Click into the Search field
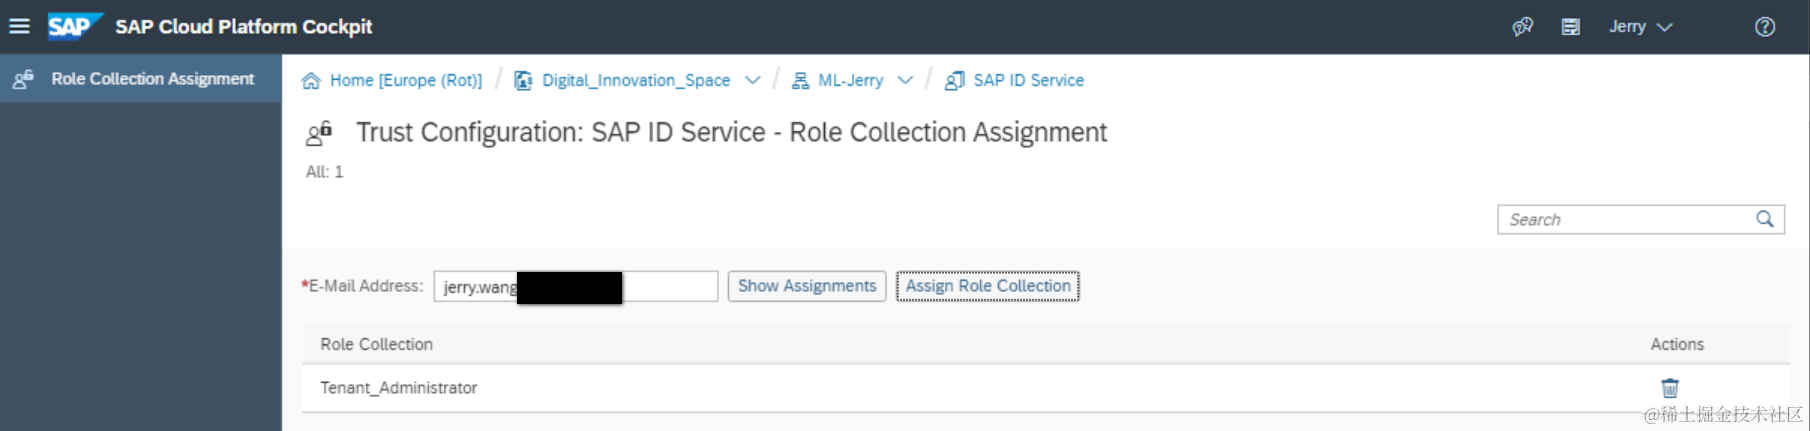The height and width of the screenshot is (431, 1810). [1625, 220]
